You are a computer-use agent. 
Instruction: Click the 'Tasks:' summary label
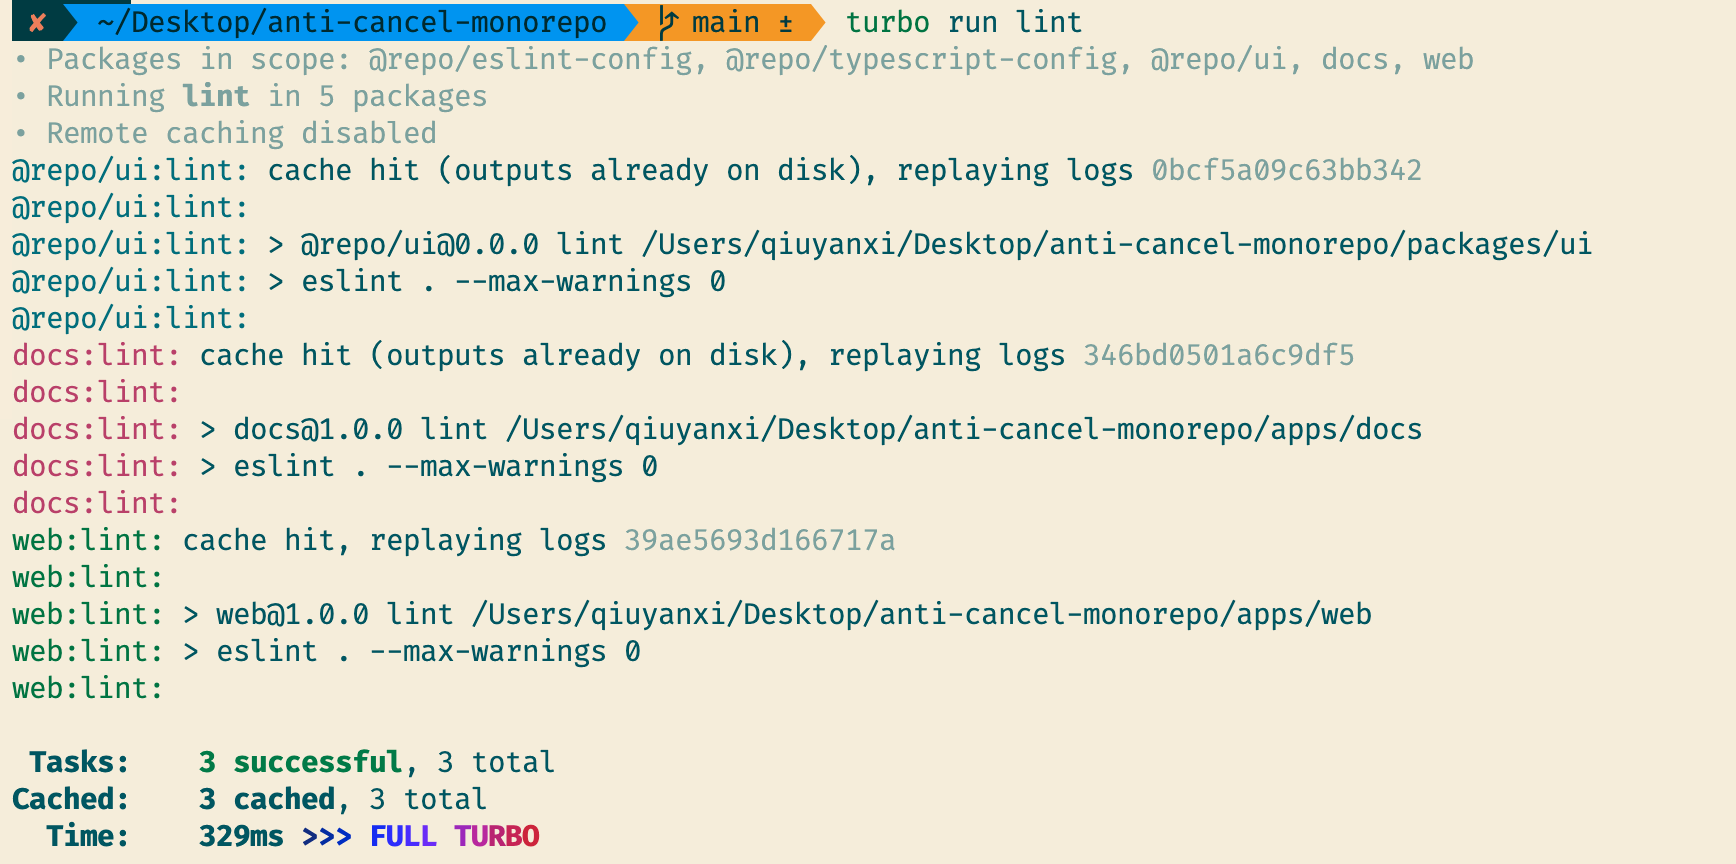click(x=79, y=763)
